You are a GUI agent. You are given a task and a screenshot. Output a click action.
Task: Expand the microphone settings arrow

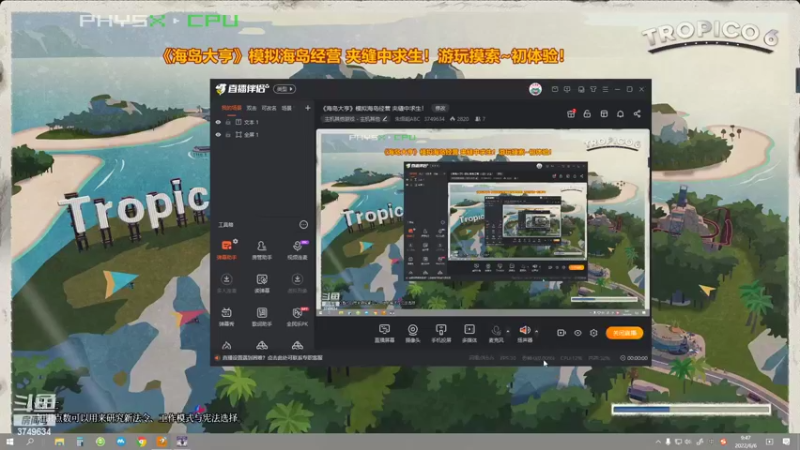[x=508, y=332]
